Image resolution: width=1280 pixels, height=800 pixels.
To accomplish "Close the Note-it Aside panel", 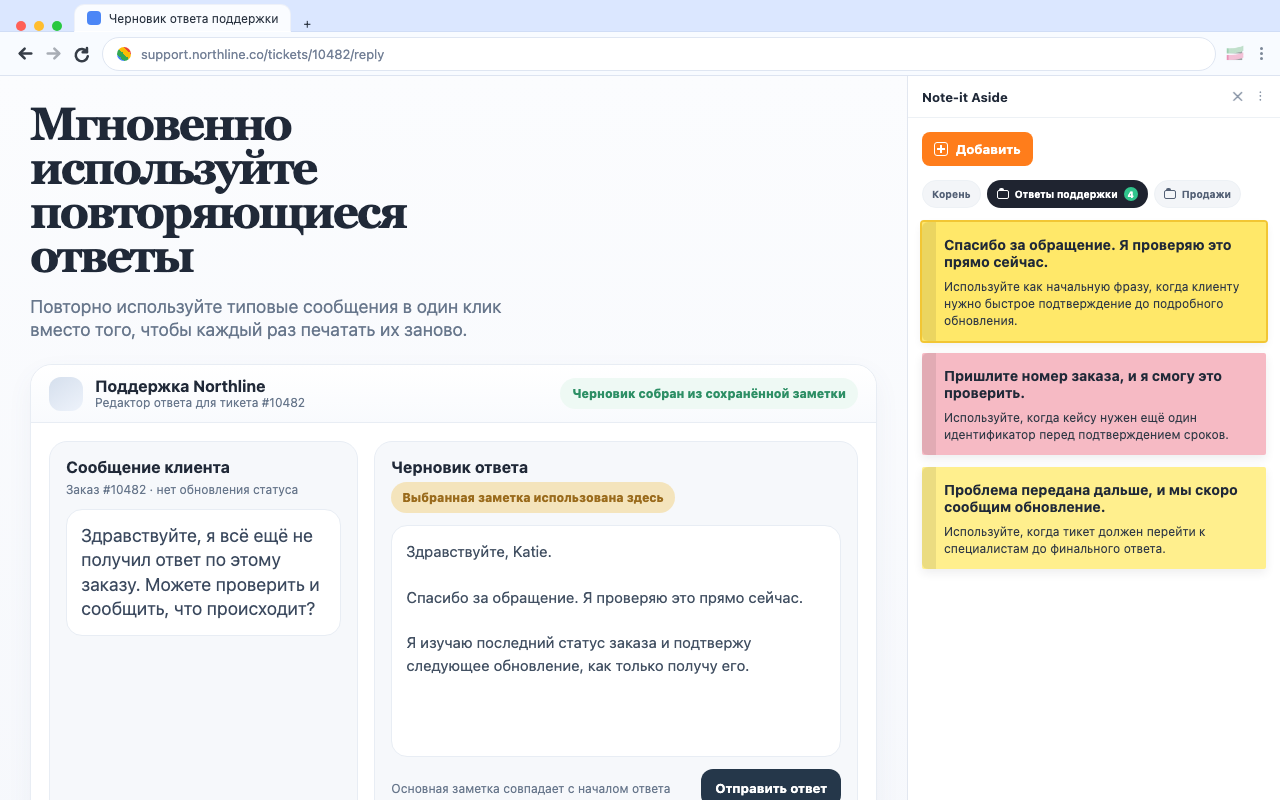I will pyautogui.click(x=1237, y=96).
